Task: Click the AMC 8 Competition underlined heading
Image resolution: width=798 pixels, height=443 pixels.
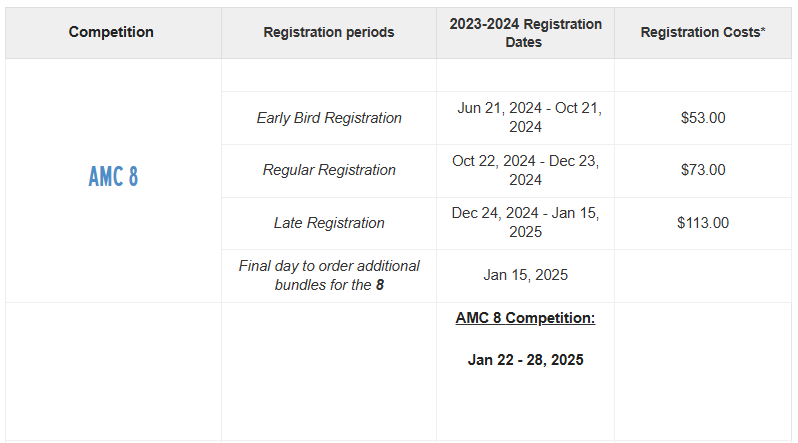Action: [x=525, y=318]
